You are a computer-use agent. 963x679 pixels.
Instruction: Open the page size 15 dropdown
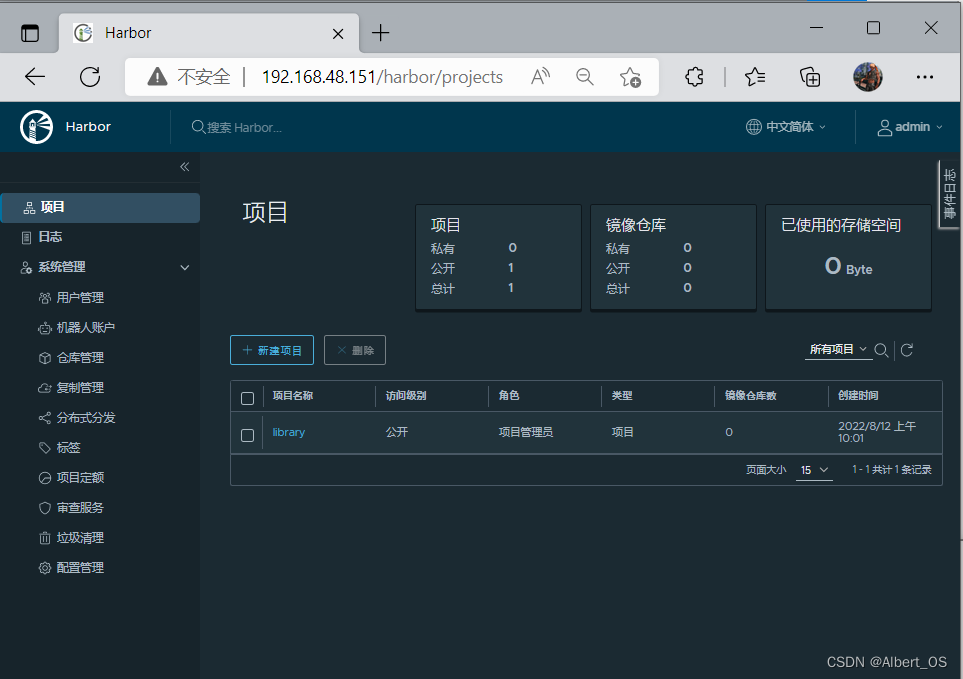pos(814,470)
